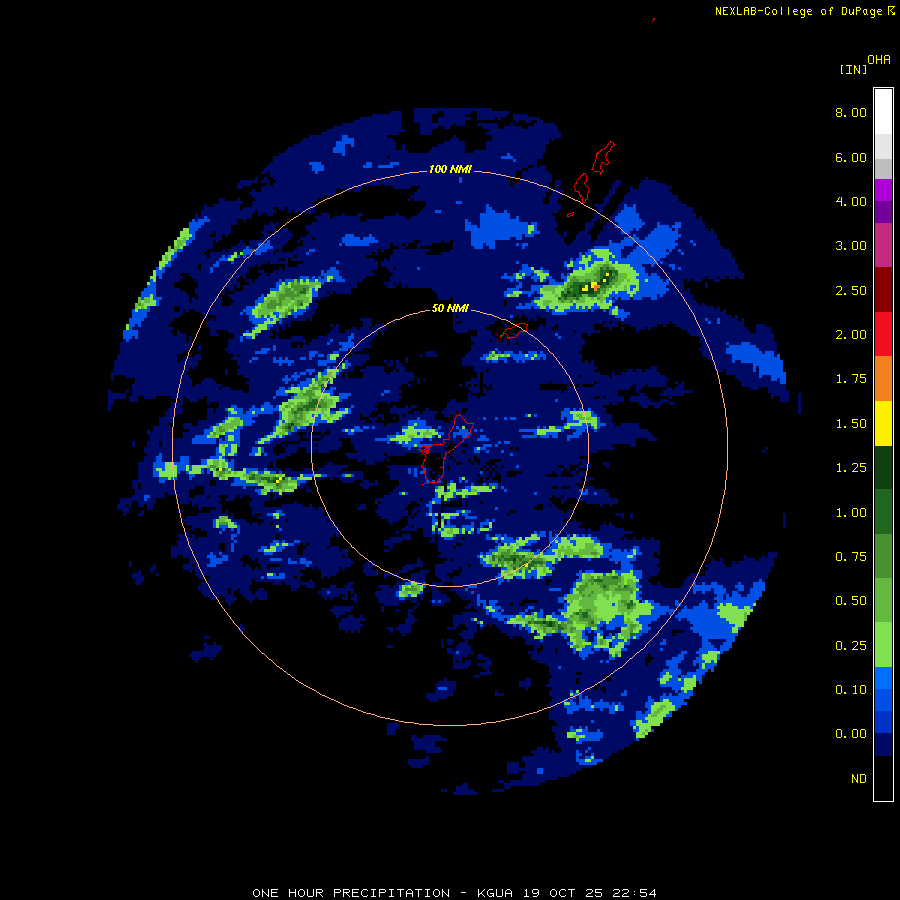Select the dark red 2.50 legend swatch
Screen dimensions: 900x900
click(x=883, y=290)
